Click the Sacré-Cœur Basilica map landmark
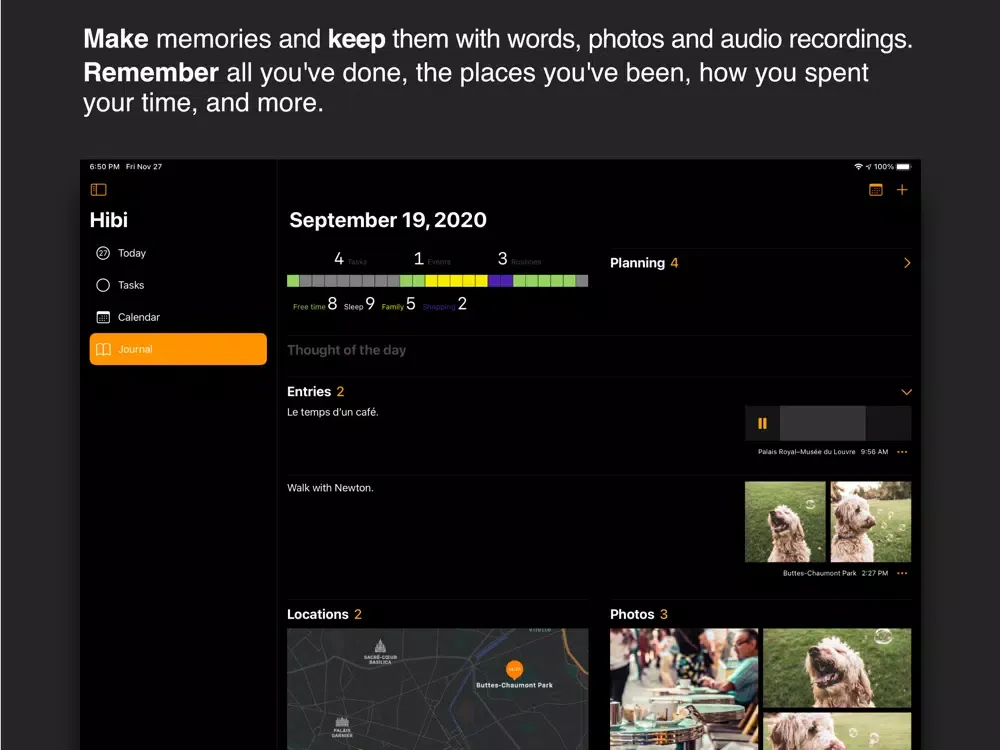This screenshot has height=750, width=1000. click(x=380, y=651)
